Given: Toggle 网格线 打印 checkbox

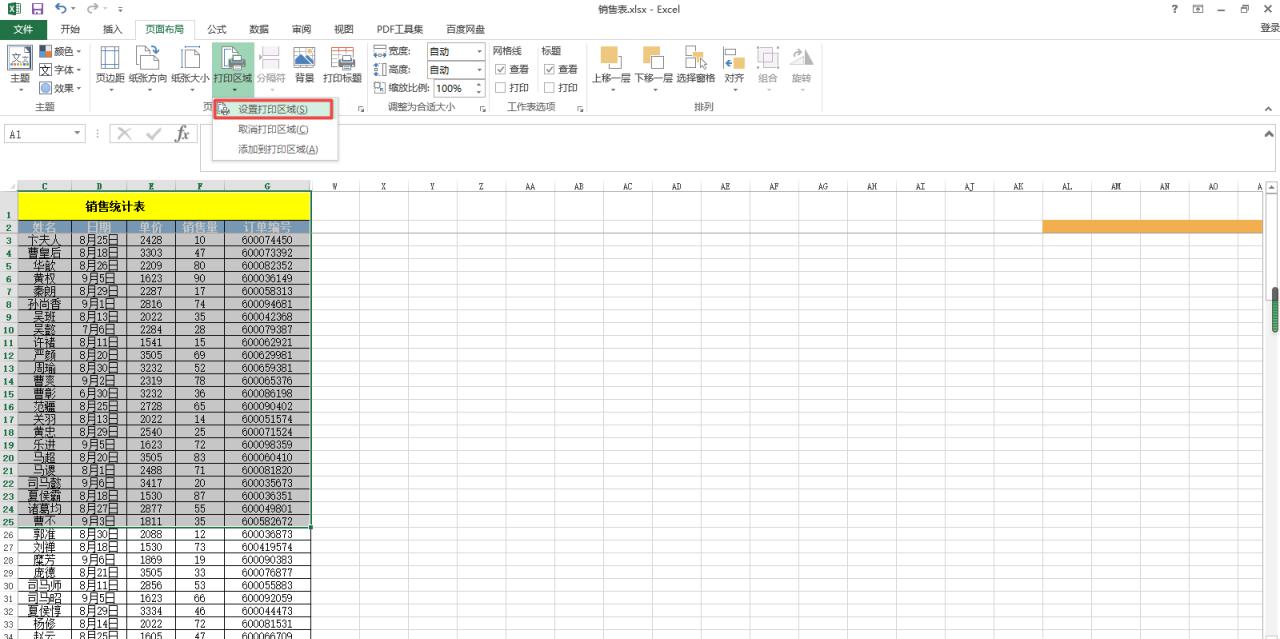Looking at the screenshot, I should pyautogui.click(x=502, y=87).
